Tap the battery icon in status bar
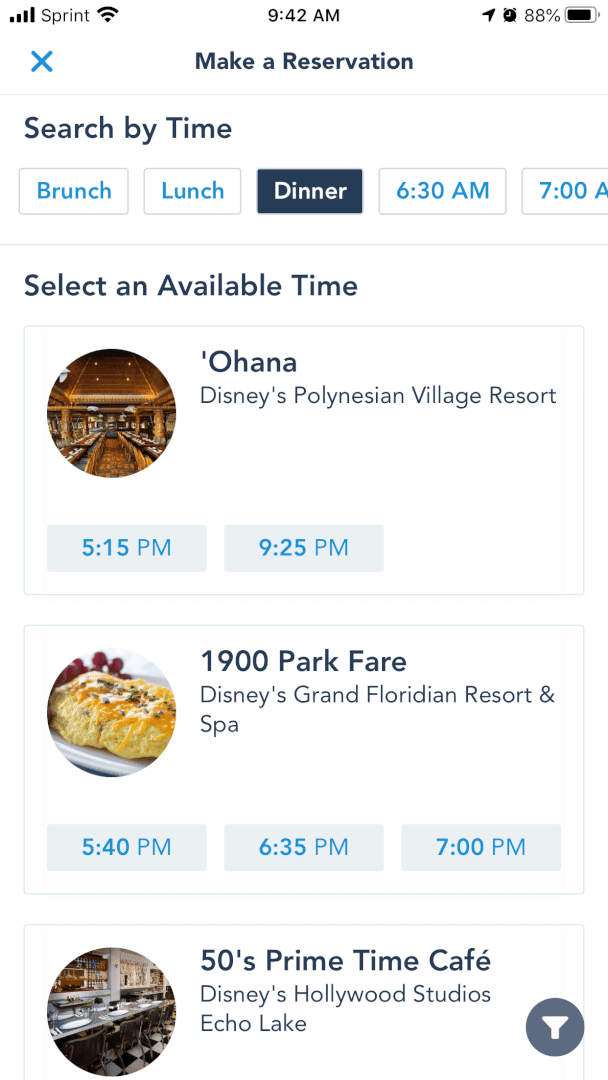Screen dimensions: 608x1080 click(x=581, y=15)
